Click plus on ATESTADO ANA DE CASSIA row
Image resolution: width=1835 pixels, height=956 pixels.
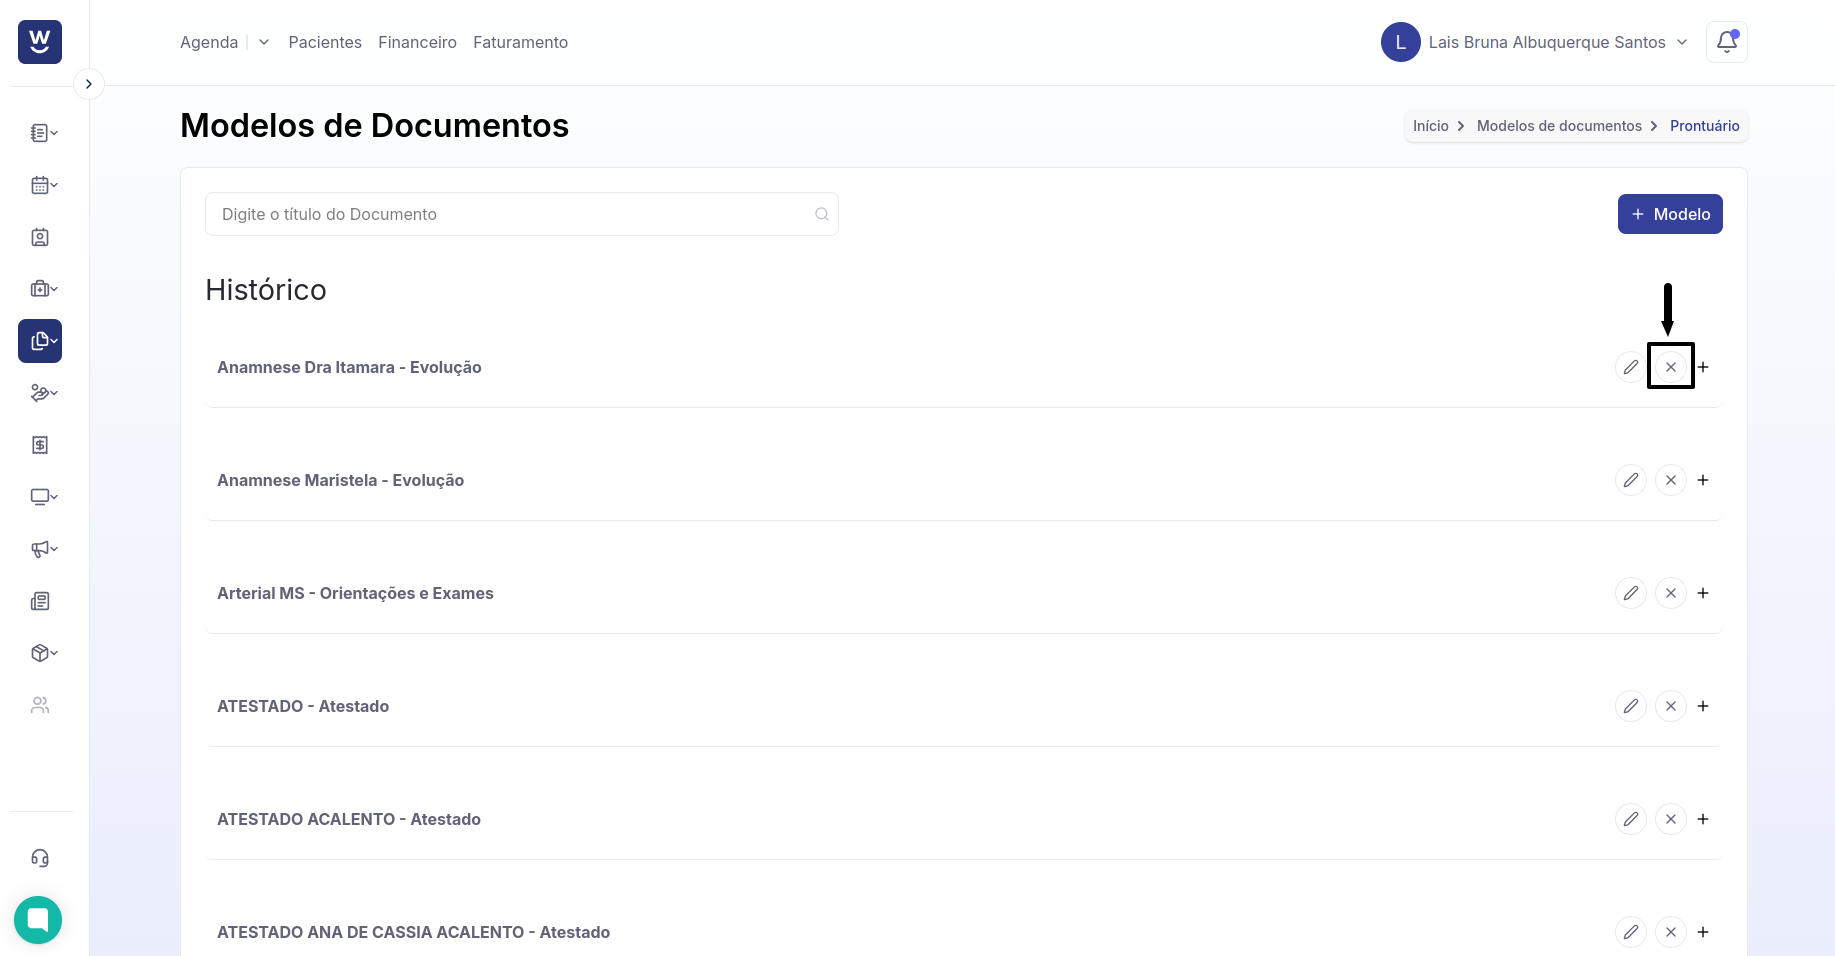1703,932
